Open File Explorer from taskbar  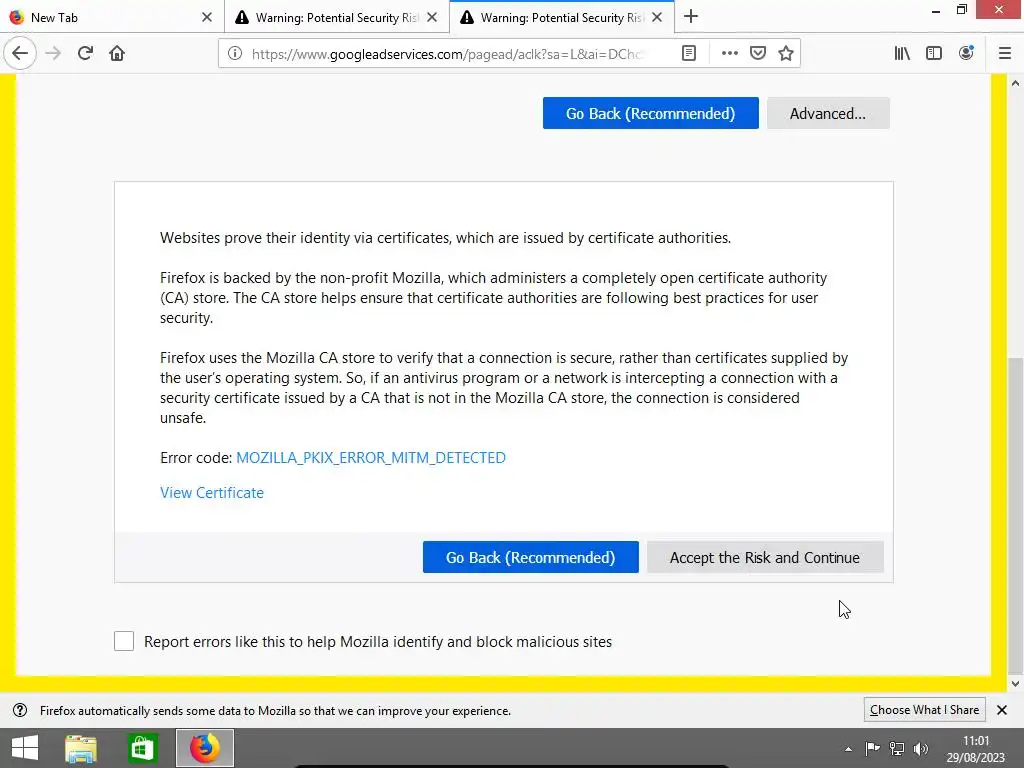tap(81, 748)
